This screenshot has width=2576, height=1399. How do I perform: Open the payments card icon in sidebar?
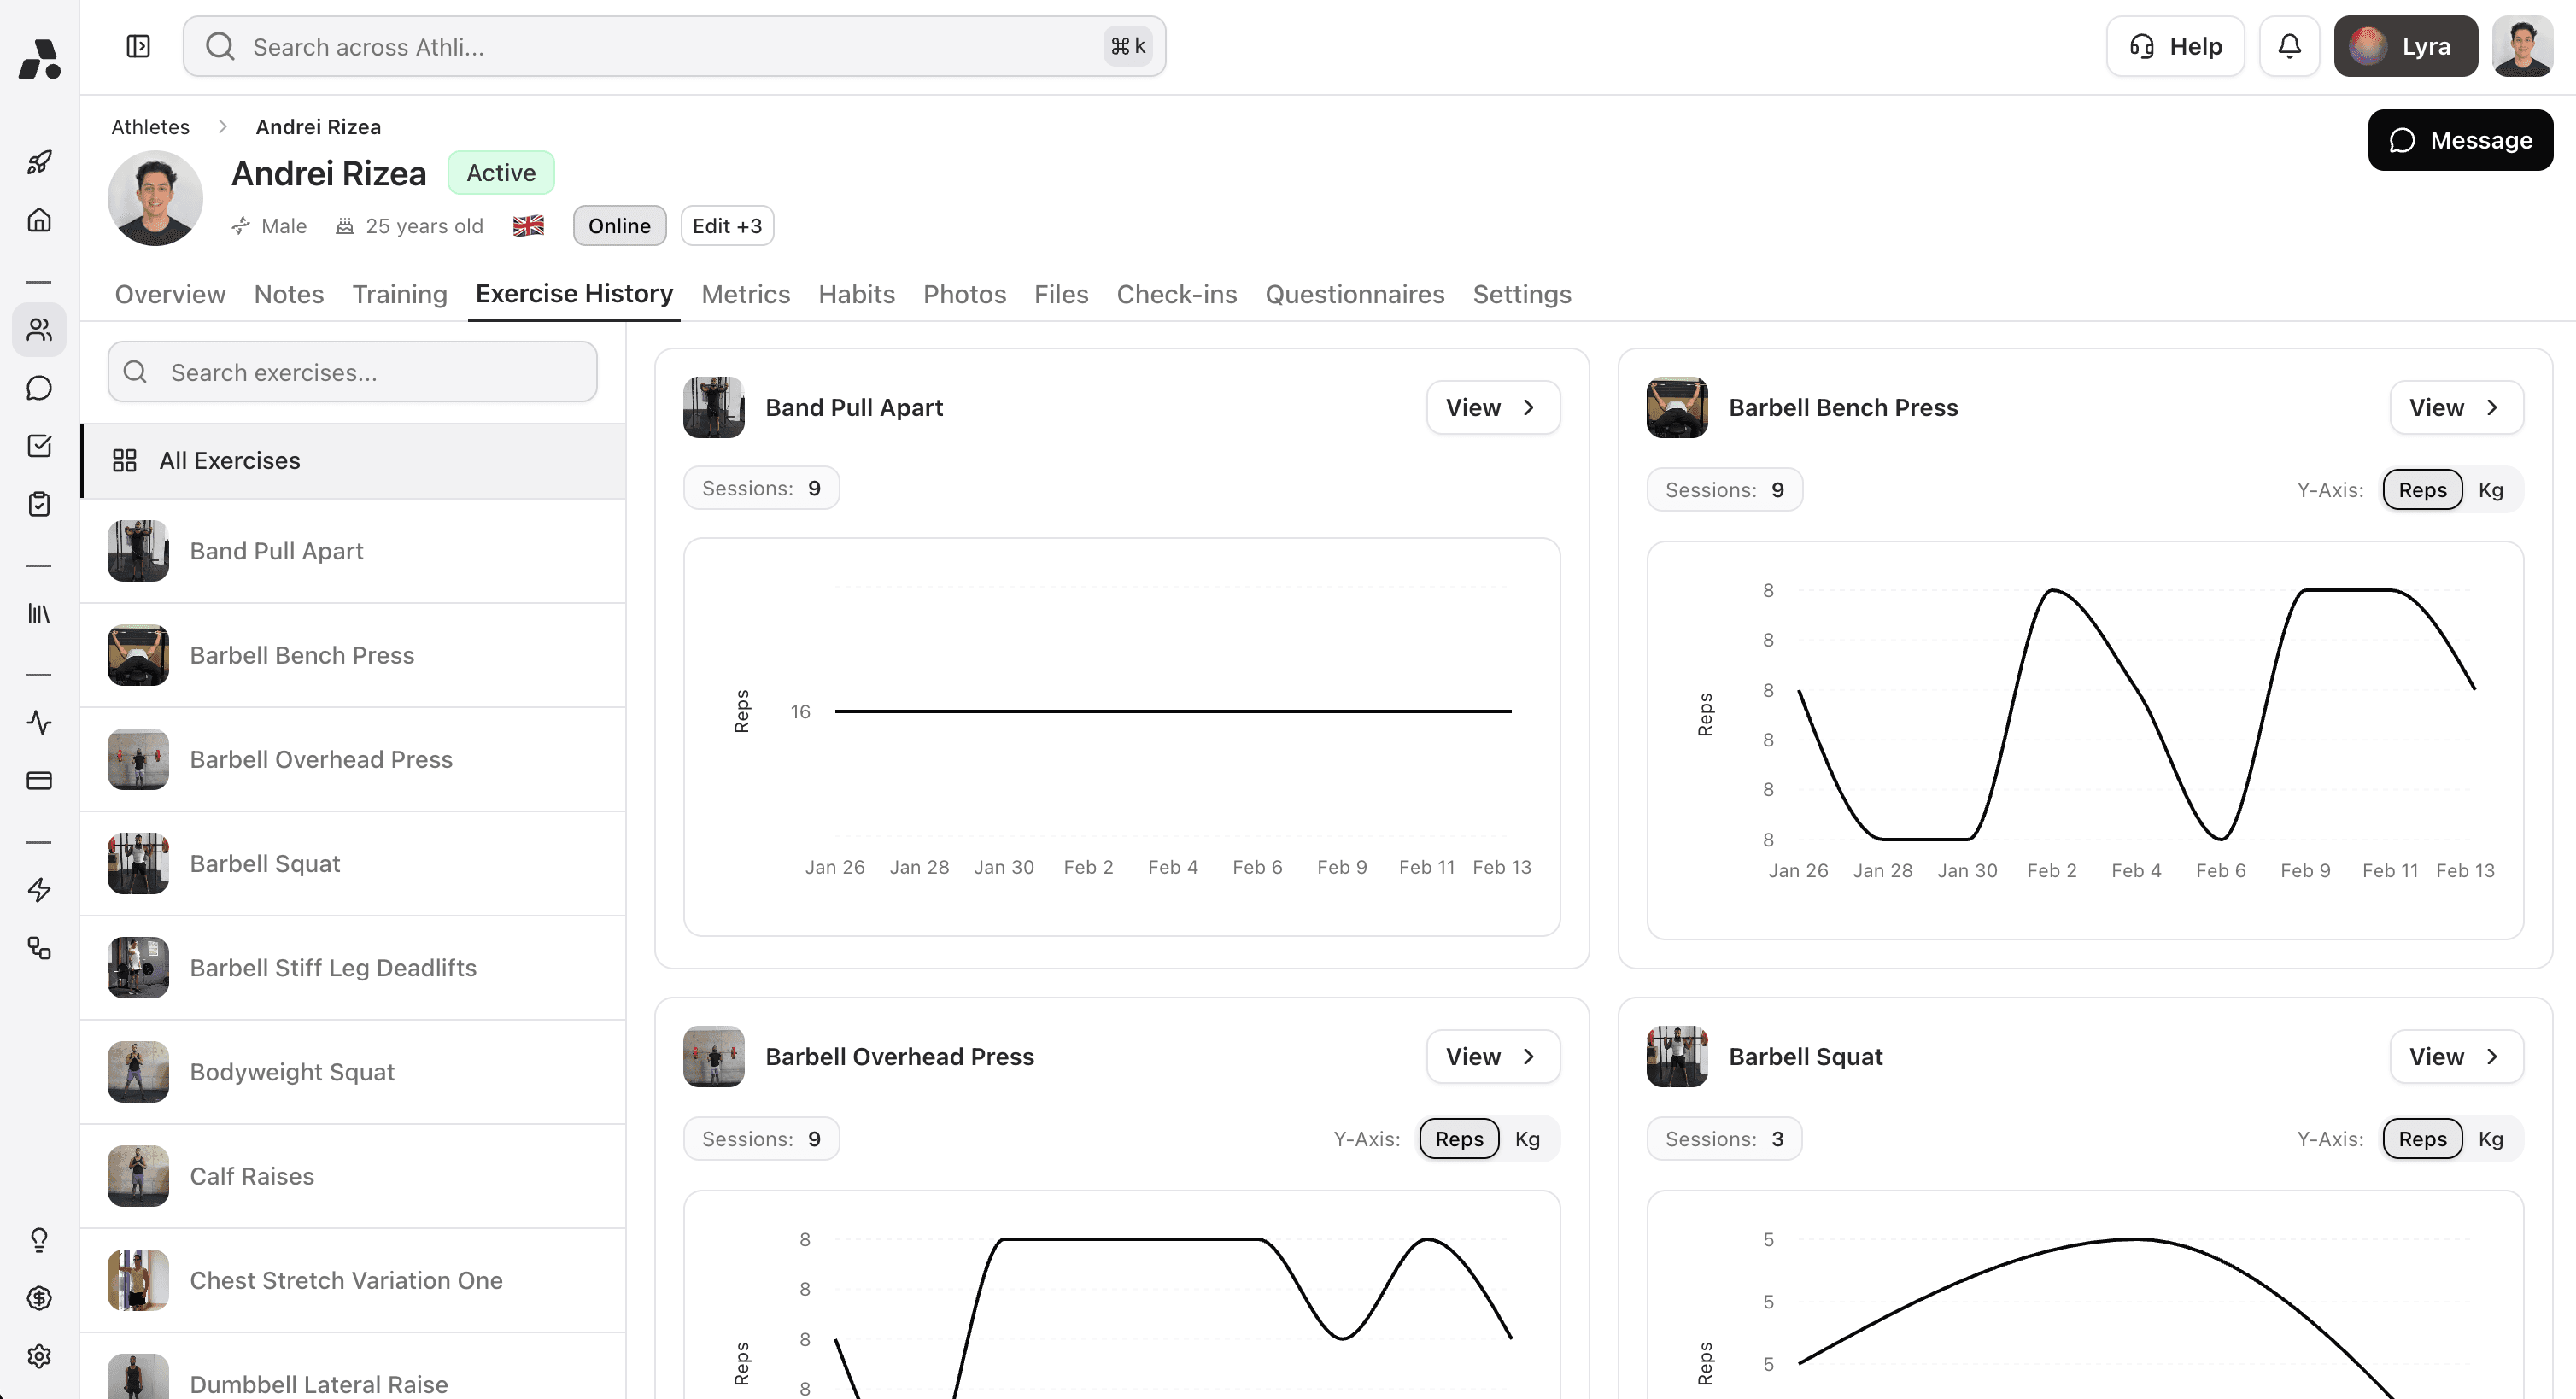tap(40, 780)
